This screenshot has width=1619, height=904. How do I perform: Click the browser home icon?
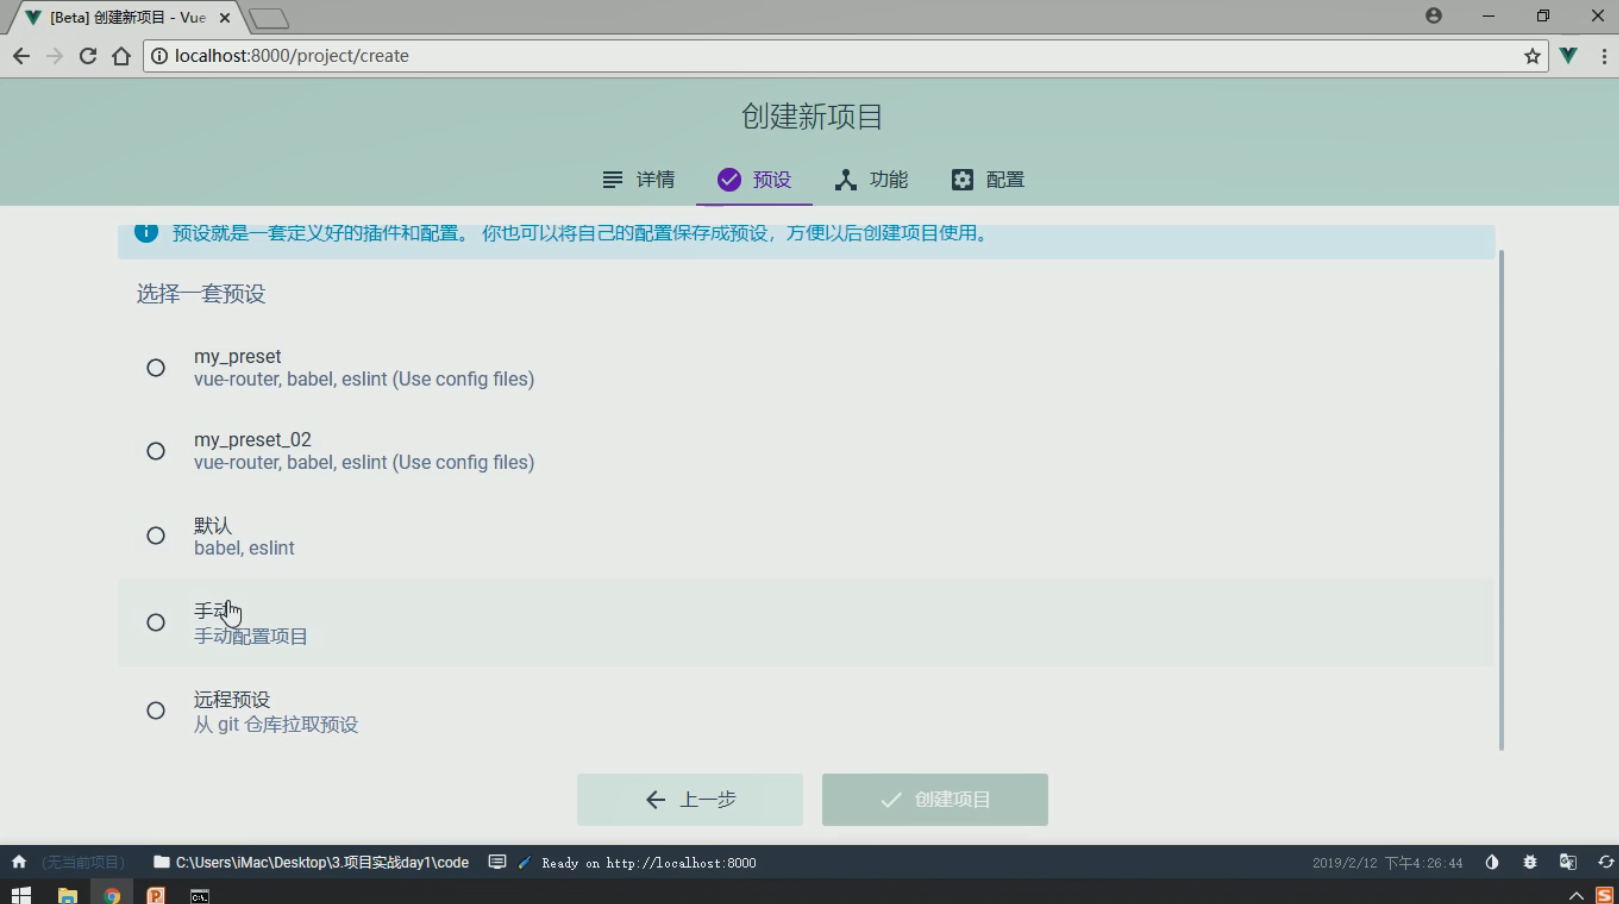point(121,56)
